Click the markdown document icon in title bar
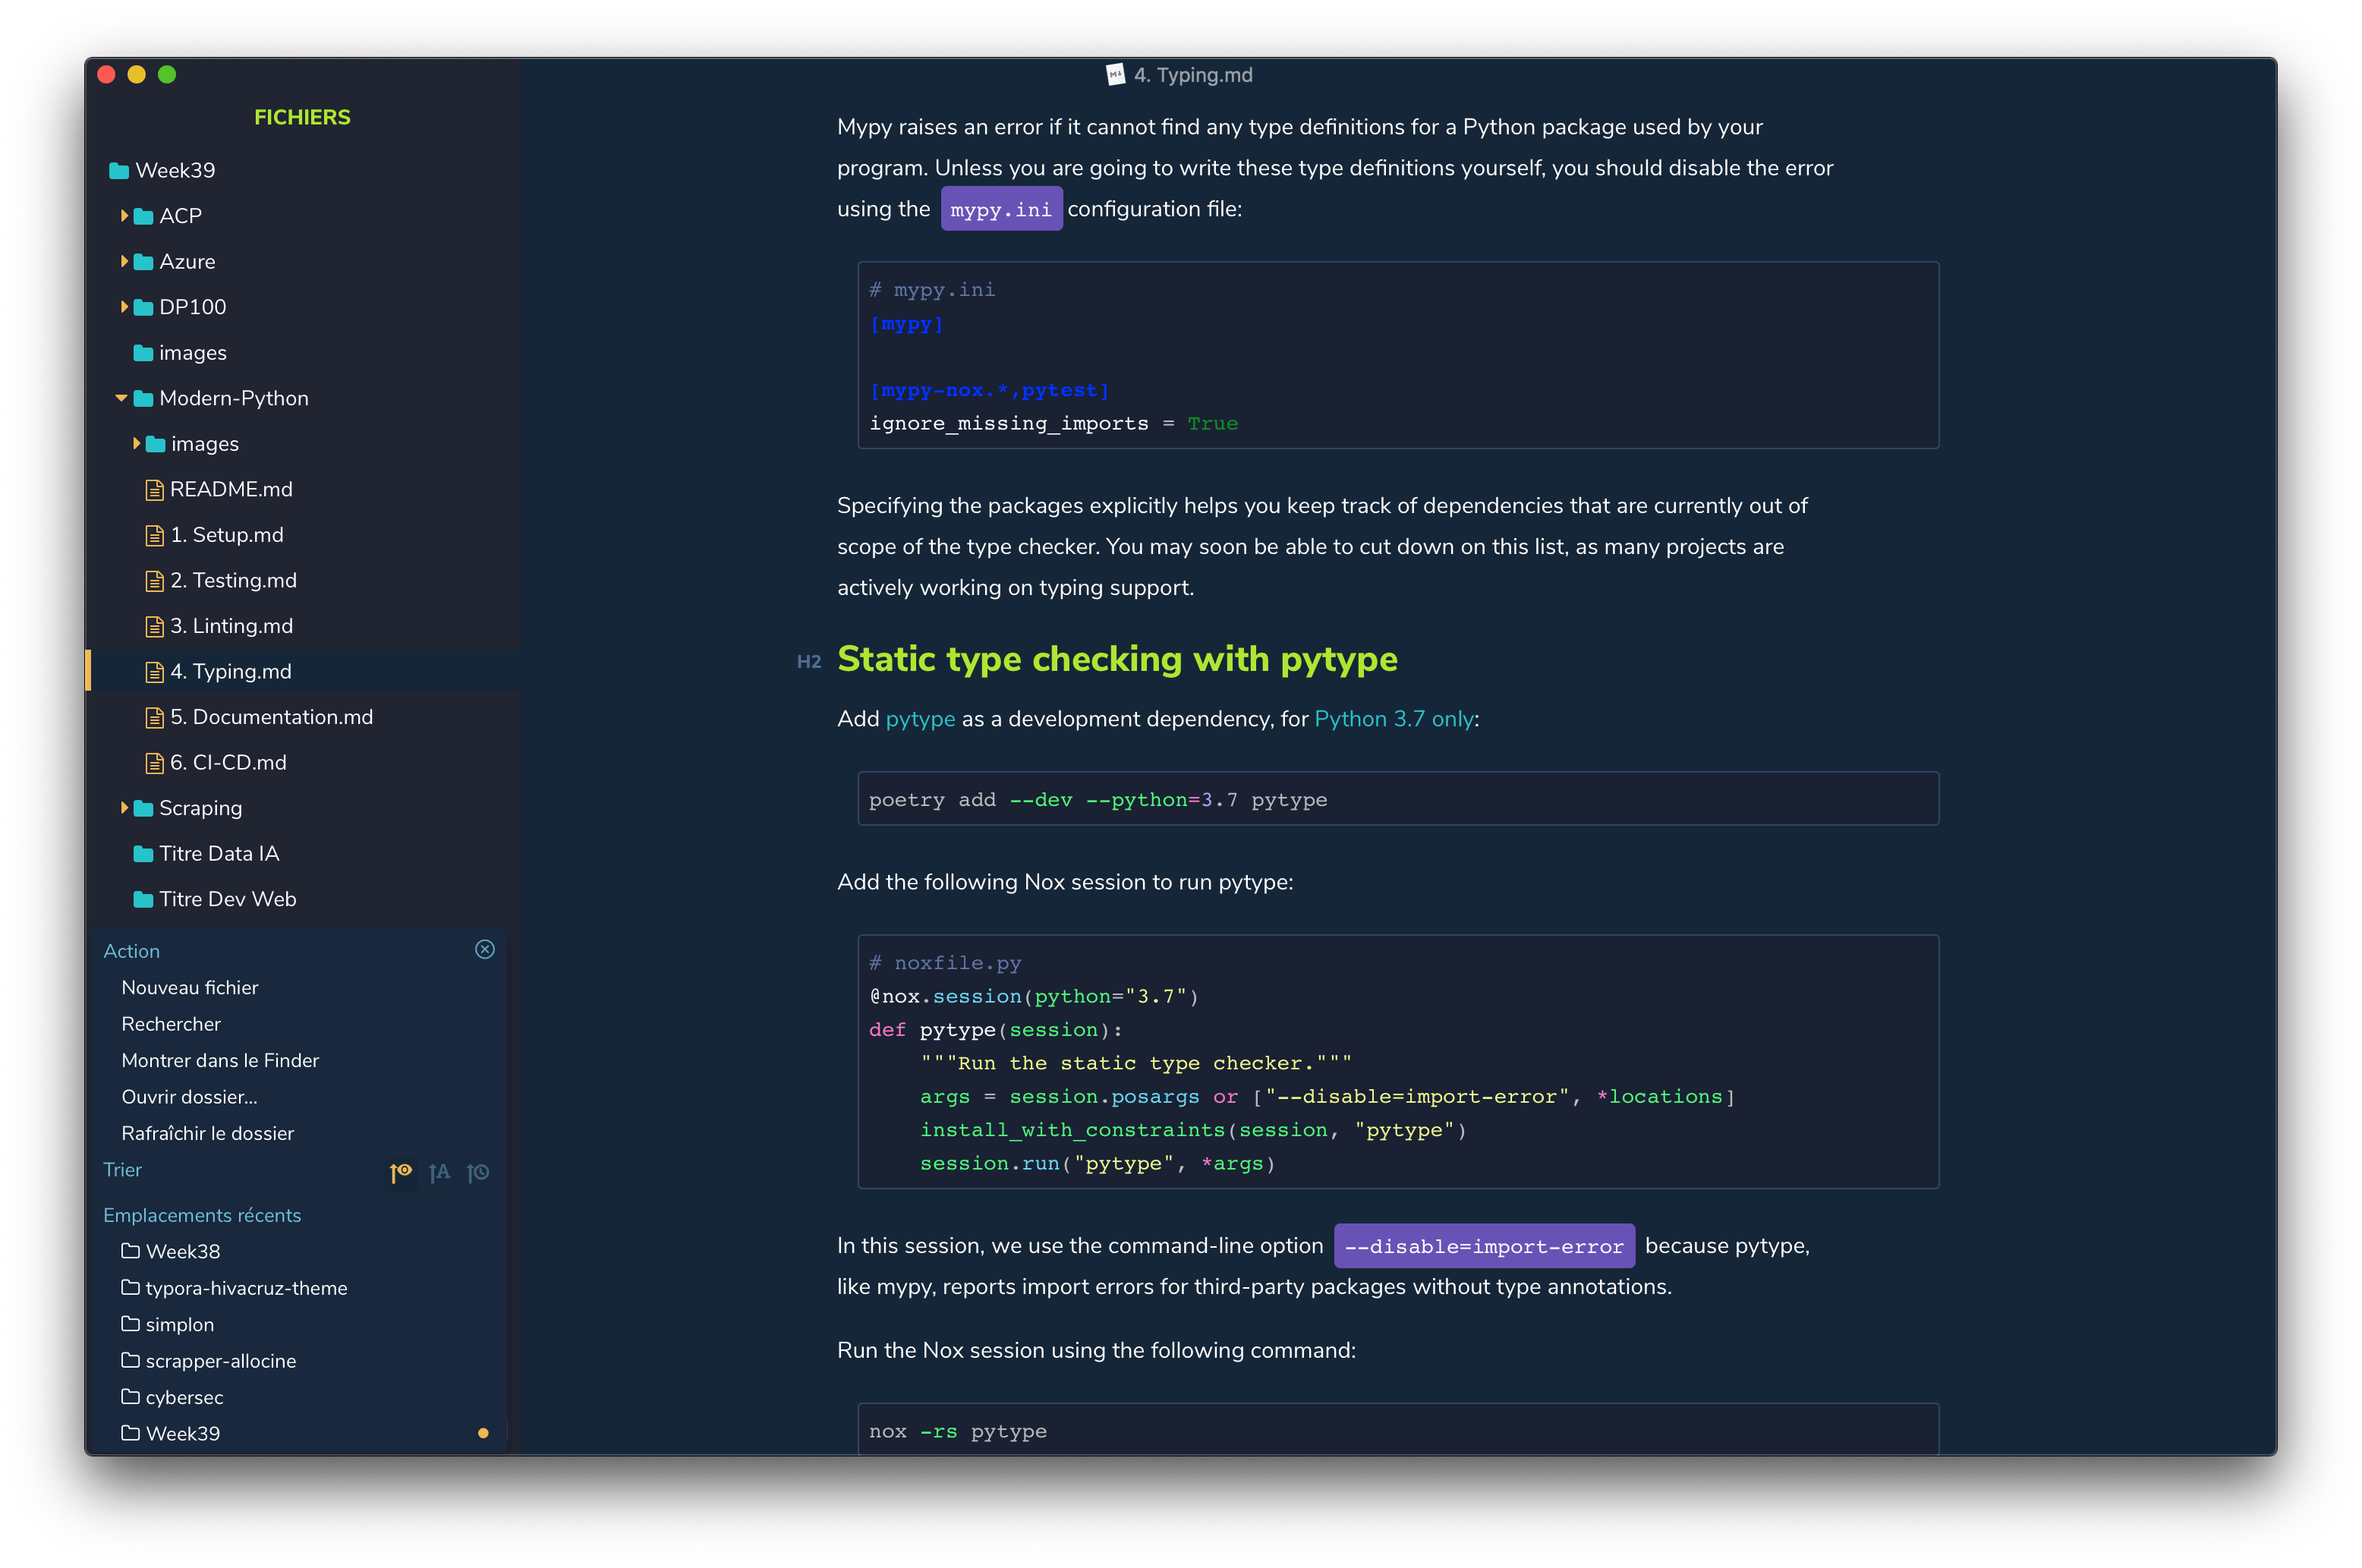Screen dimensions: 2362x1568 click(x=1115, y=75)
